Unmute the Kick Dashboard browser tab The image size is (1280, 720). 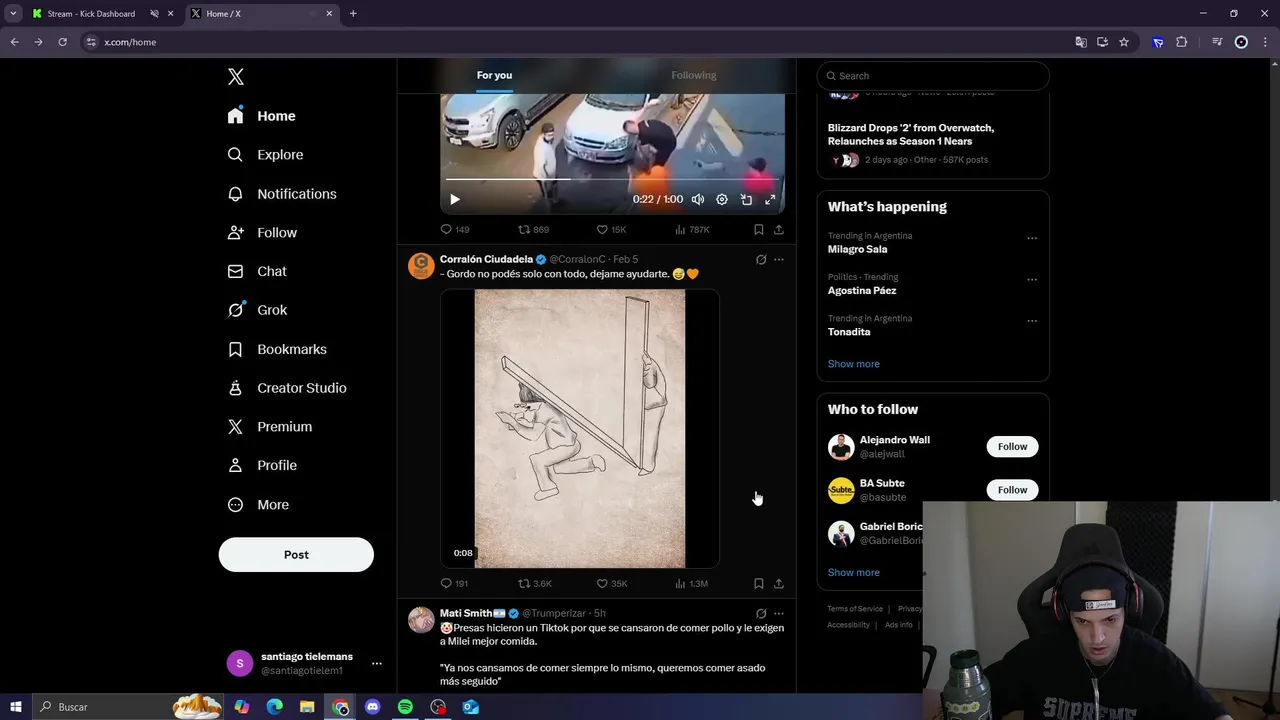click(155, 14)
